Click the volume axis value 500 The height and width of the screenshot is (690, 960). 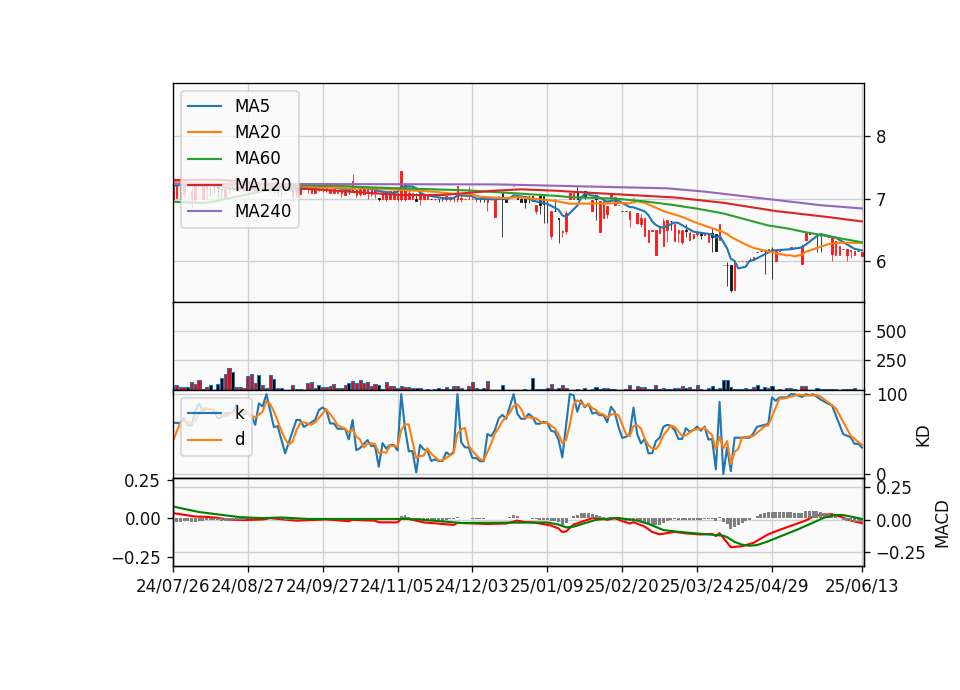coord(891,332)
